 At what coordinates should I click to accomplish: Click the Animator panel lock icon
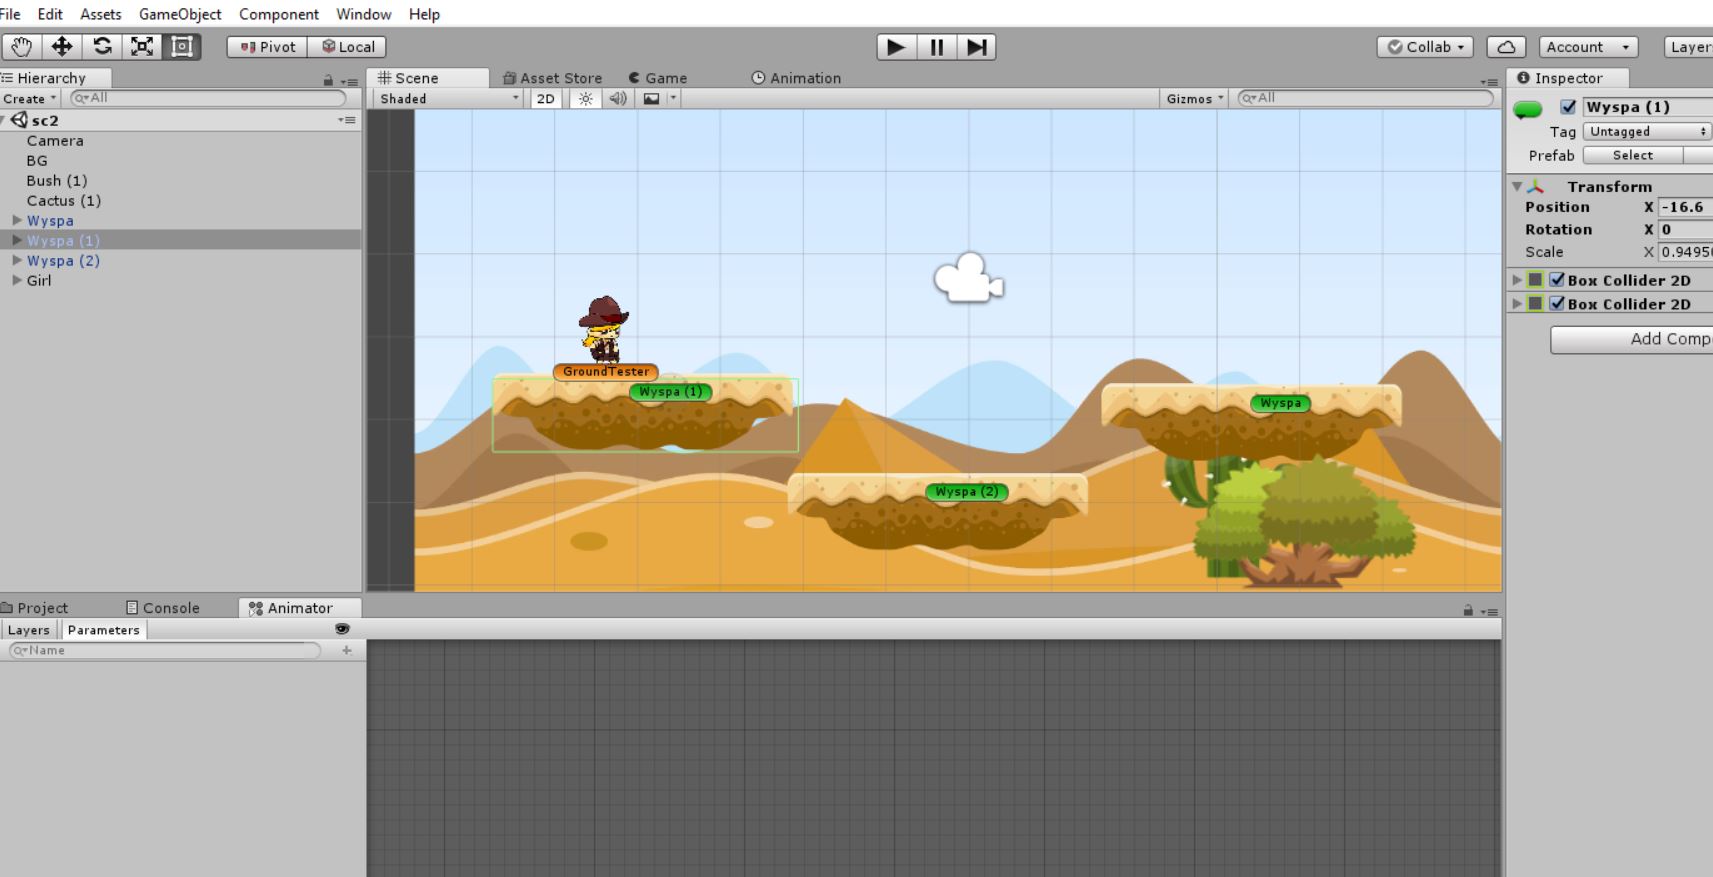coord(1468,610)
